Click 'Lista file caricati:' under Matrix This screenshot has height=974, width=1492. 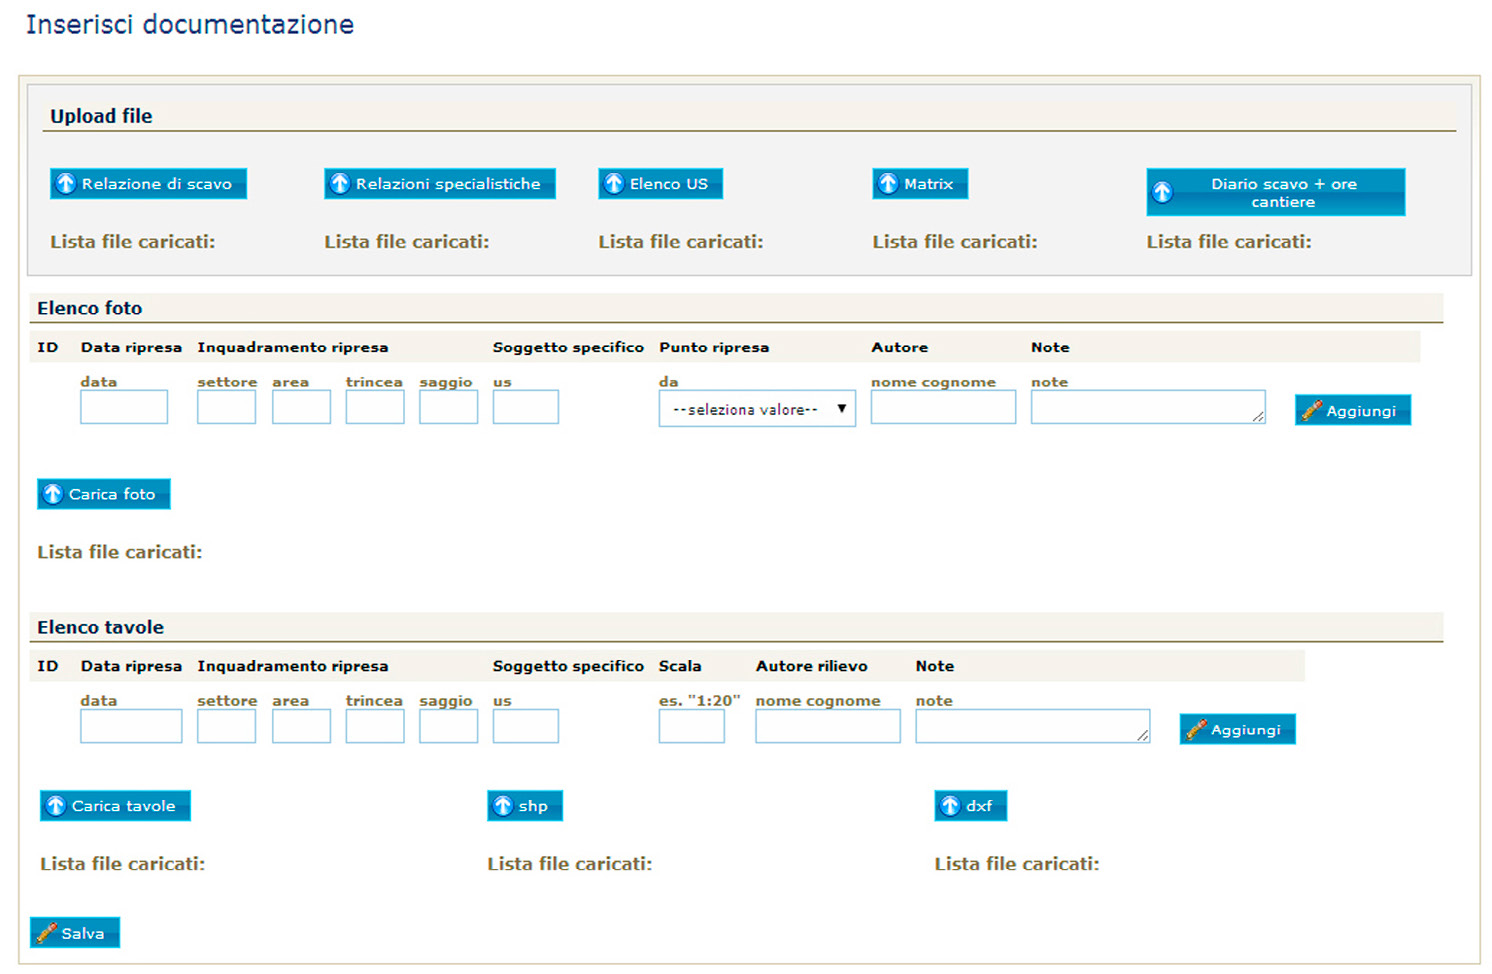[x=955, y=242]
